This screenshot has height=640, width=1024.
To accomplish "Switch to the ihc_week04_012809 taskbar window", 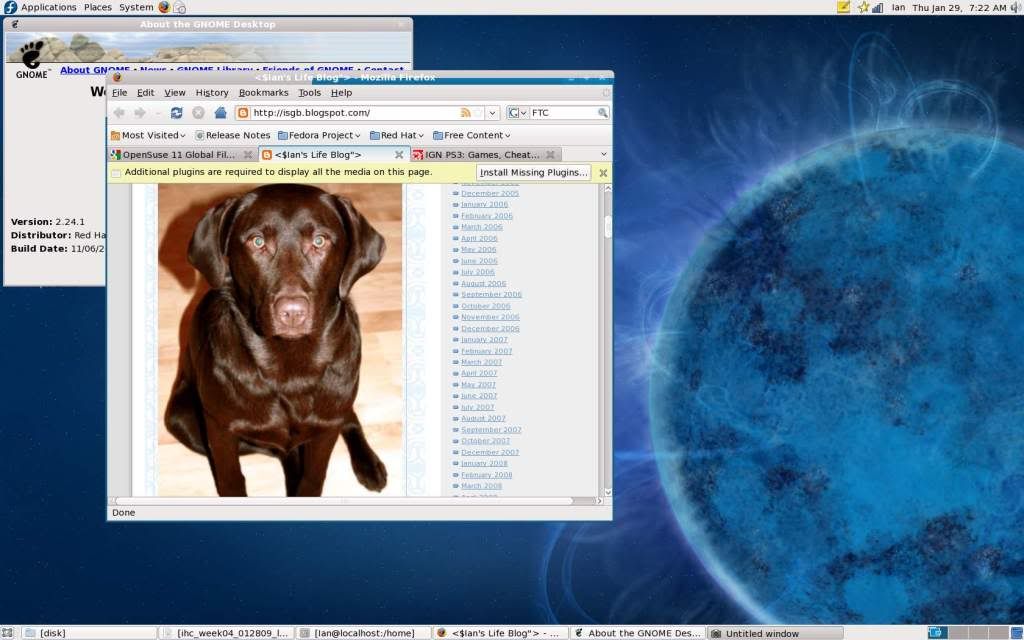I will click(226, 633).
